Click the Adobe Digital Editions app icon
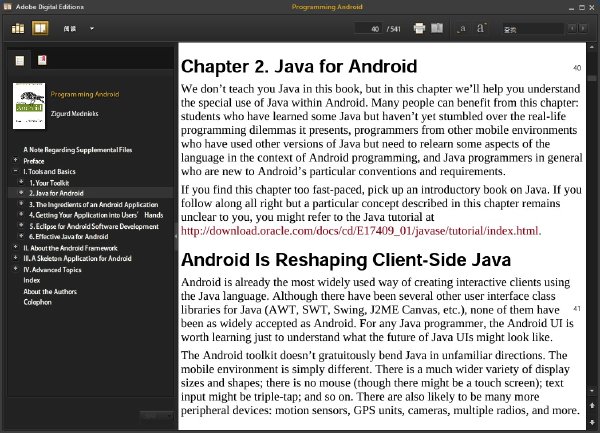This screenshot has height=433, width=600. click(x=7, y=6)
